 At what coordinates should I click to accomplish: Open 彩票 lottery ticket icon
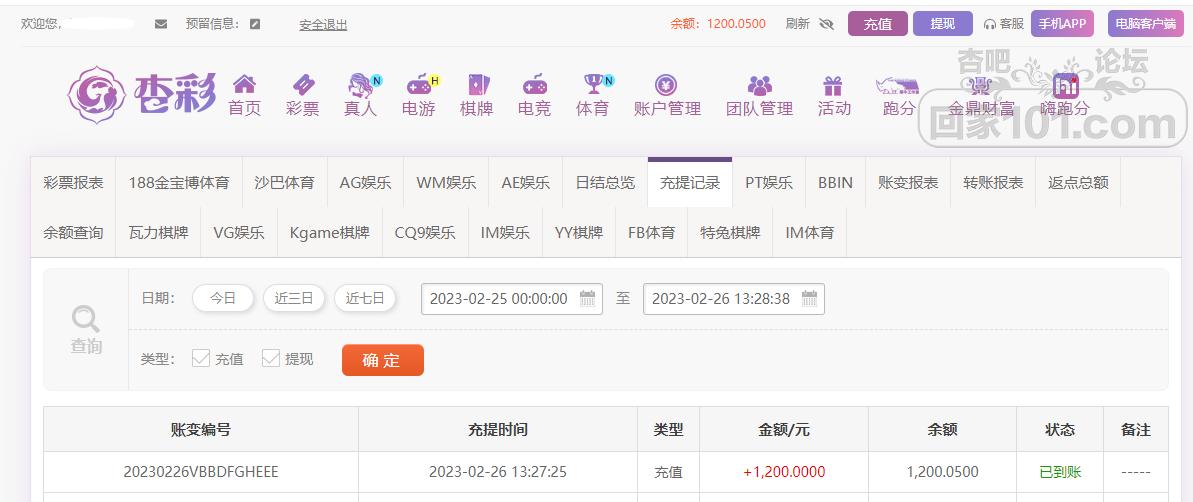pos(302,84)
